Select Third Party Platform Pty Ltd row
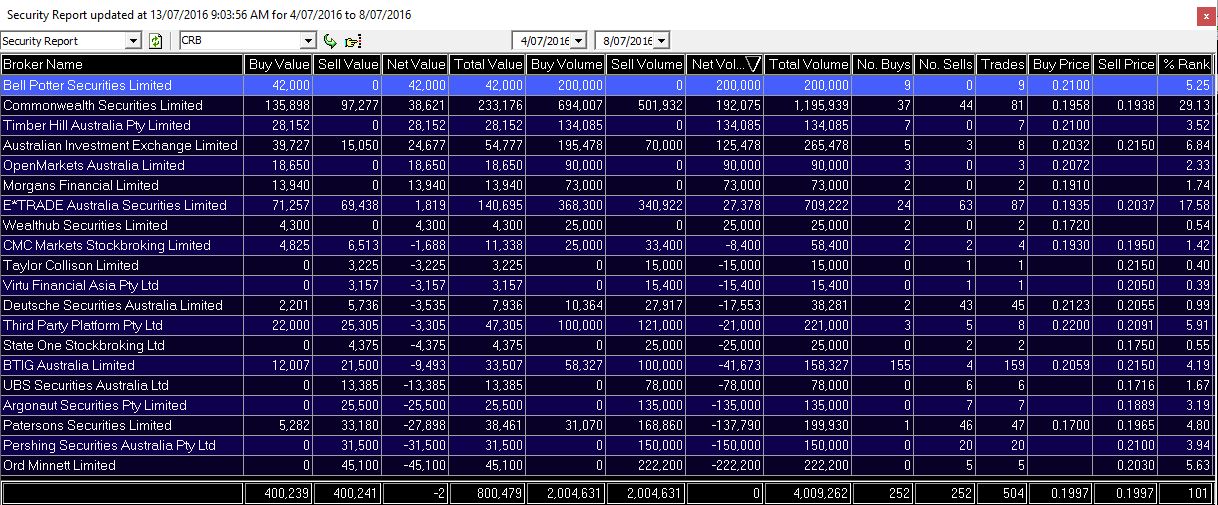This screenshot has height=505, width=1218. click(x=608, y=326)
